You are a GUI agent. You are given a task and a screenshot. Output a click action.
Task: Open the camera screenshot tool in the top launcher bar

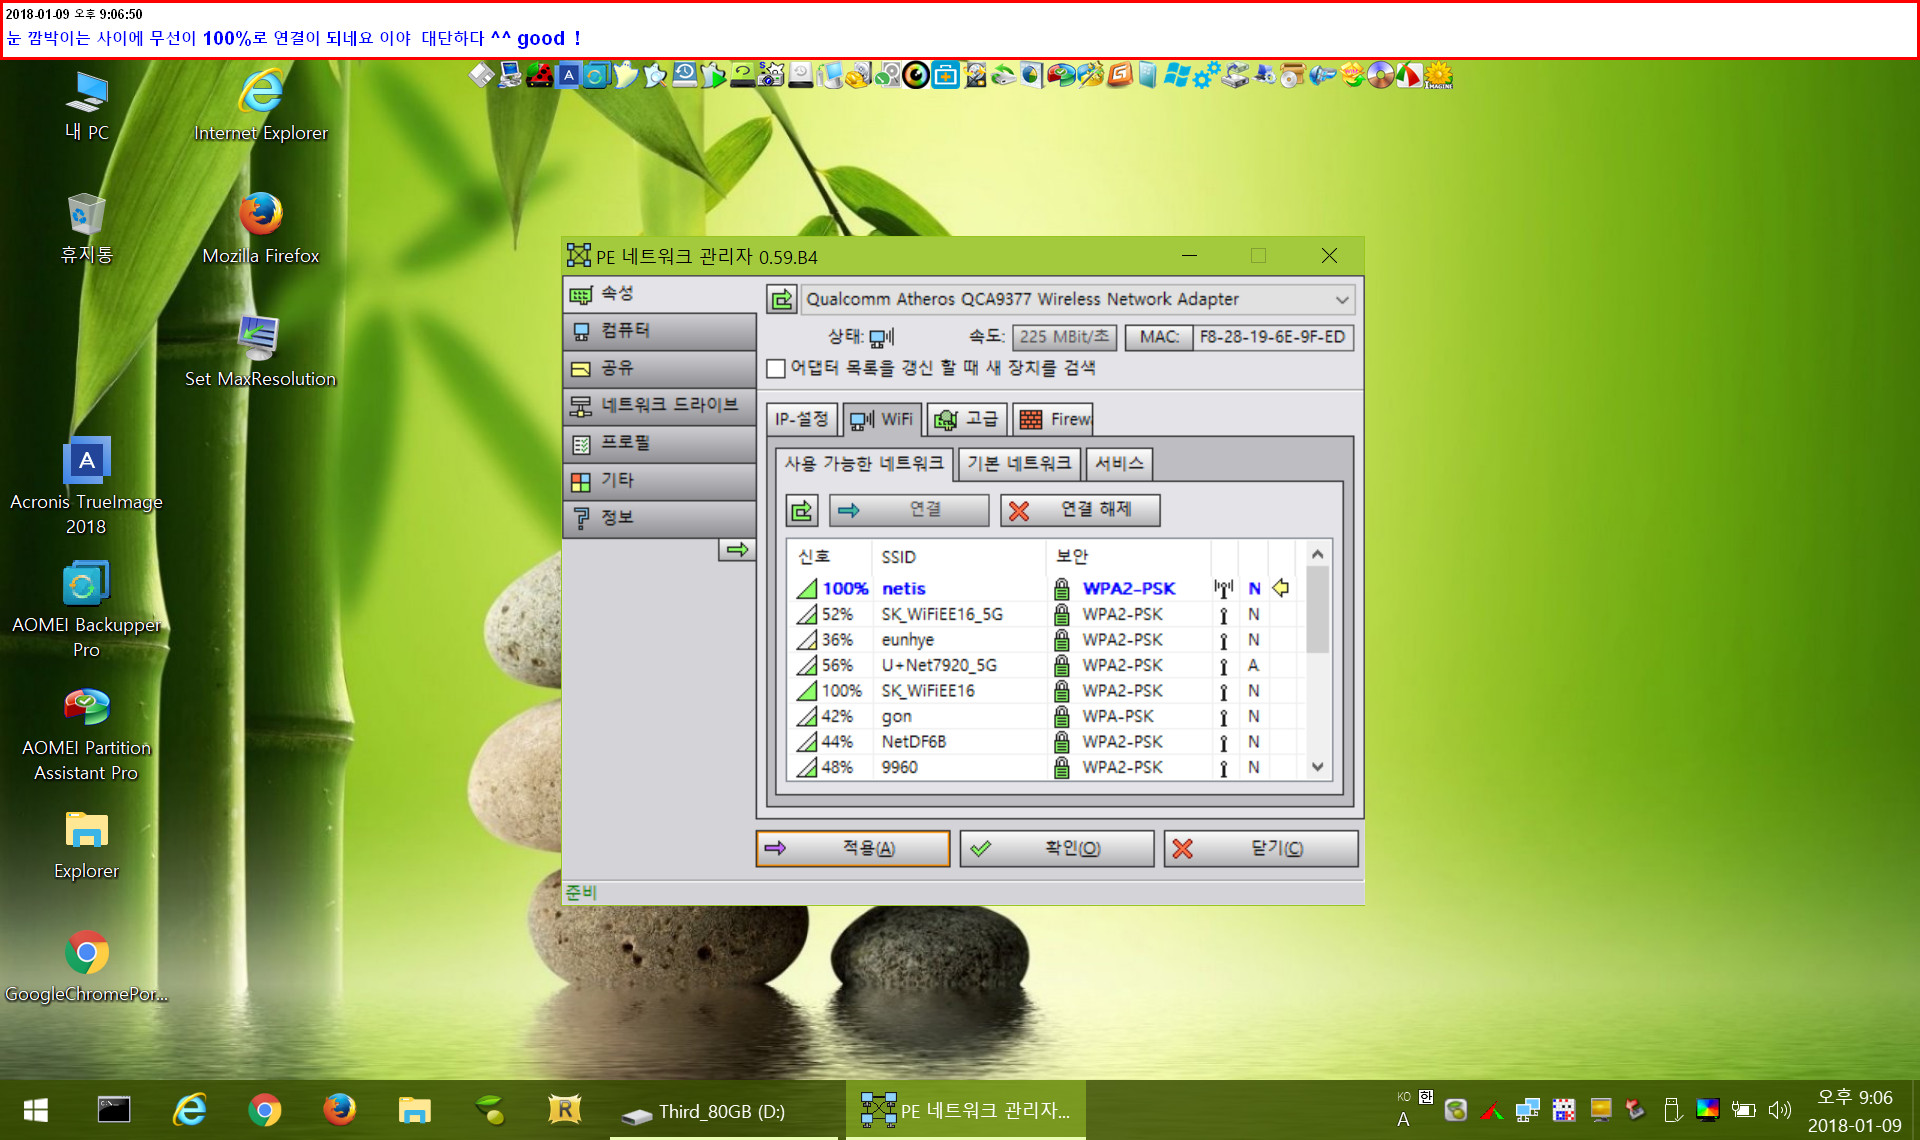(770, 75)
